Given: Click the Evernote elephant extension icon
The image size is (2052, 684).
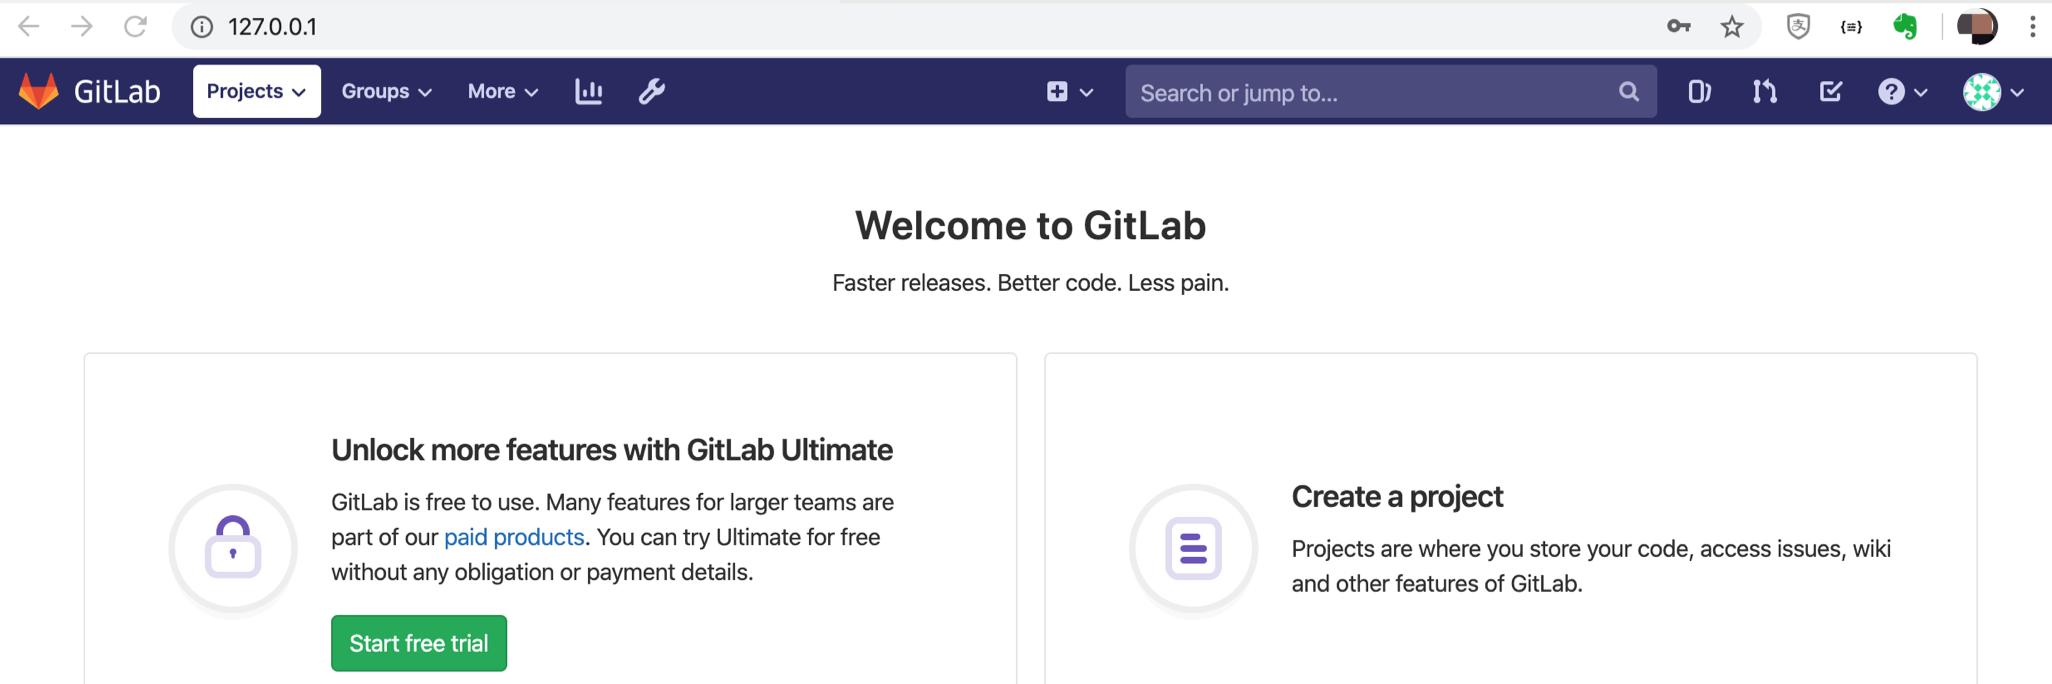Looking at the screenshot, I should click(1905, 27).
